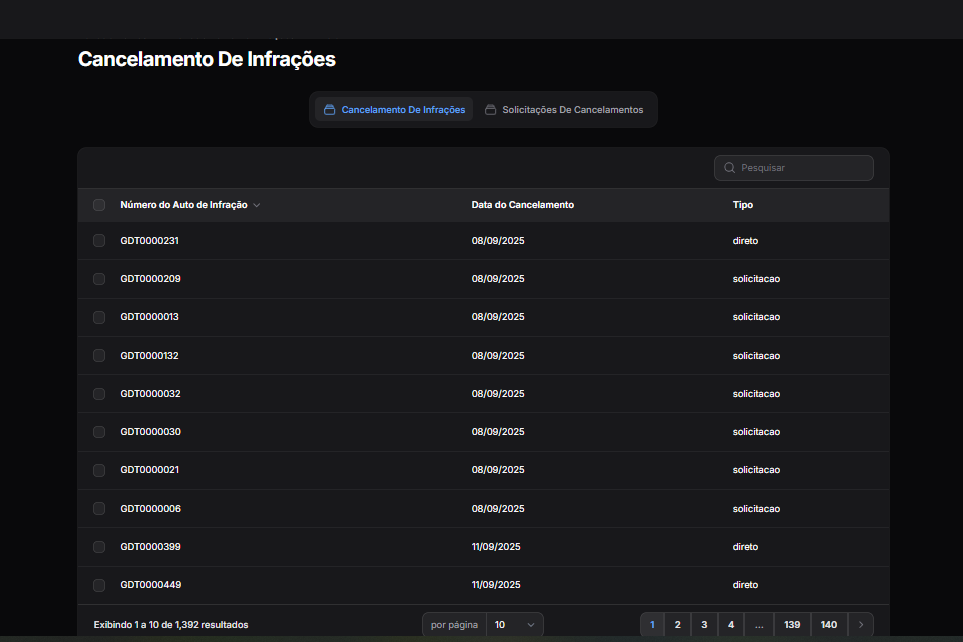Click the Data do Cancelamento column header

522,205
